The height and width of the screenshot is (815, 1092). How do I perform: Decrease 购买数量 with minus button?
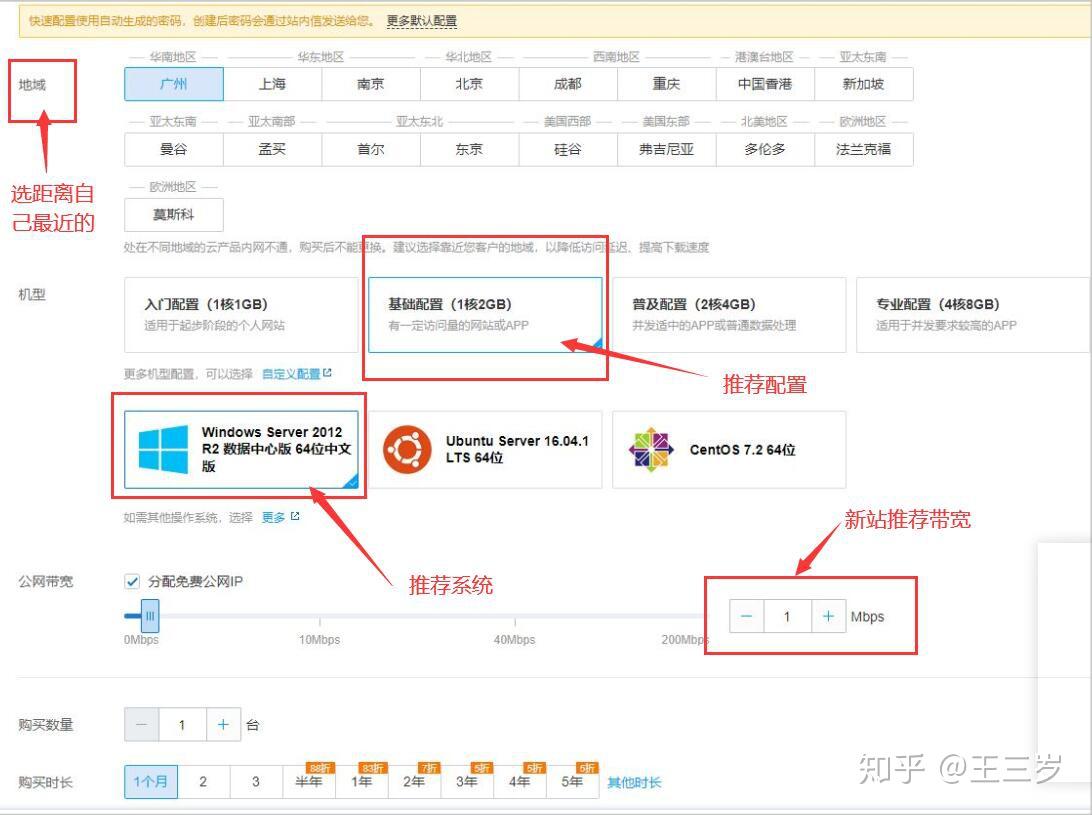tap(141, 724)
